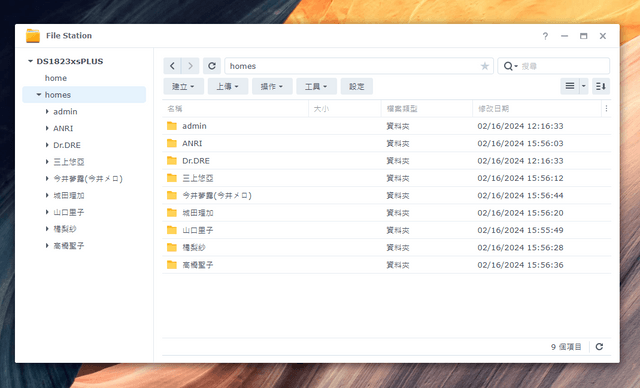
Task: Click into the search text field
Action: click(563, 66)
